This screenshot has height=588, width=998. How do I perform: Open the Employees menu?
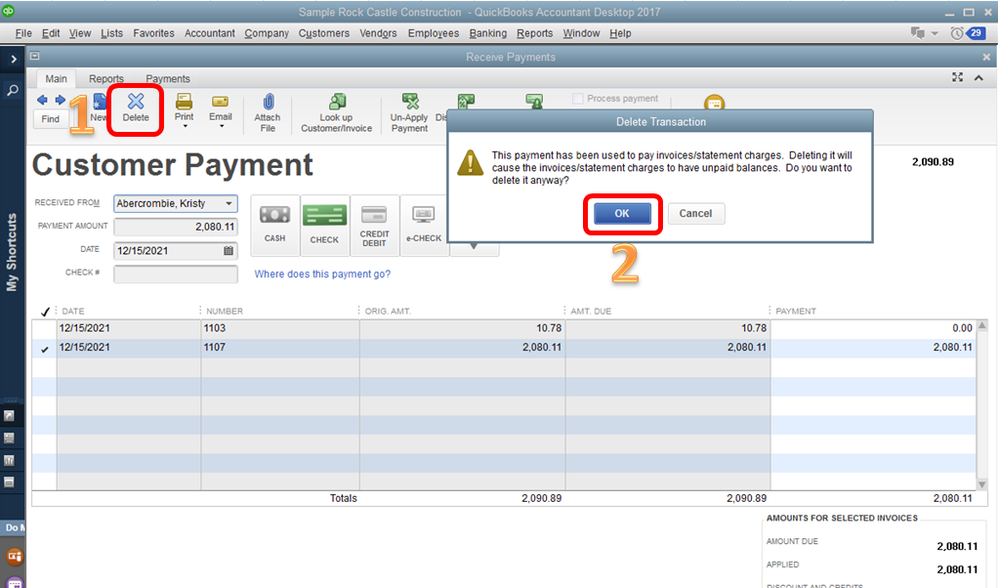point(433,33)
